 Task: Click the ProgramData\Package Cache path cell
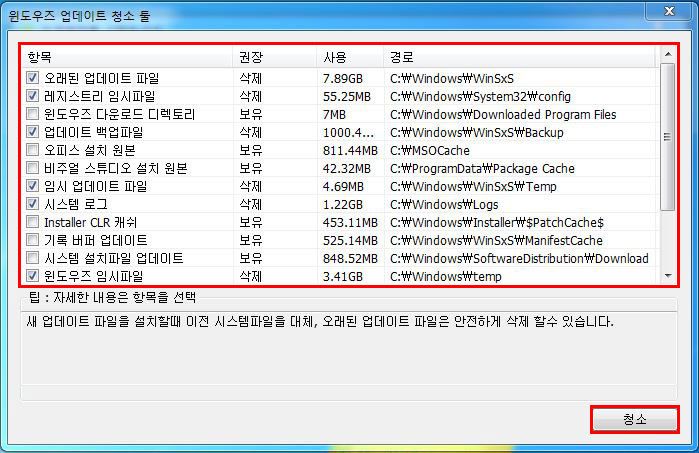point(482,169)
